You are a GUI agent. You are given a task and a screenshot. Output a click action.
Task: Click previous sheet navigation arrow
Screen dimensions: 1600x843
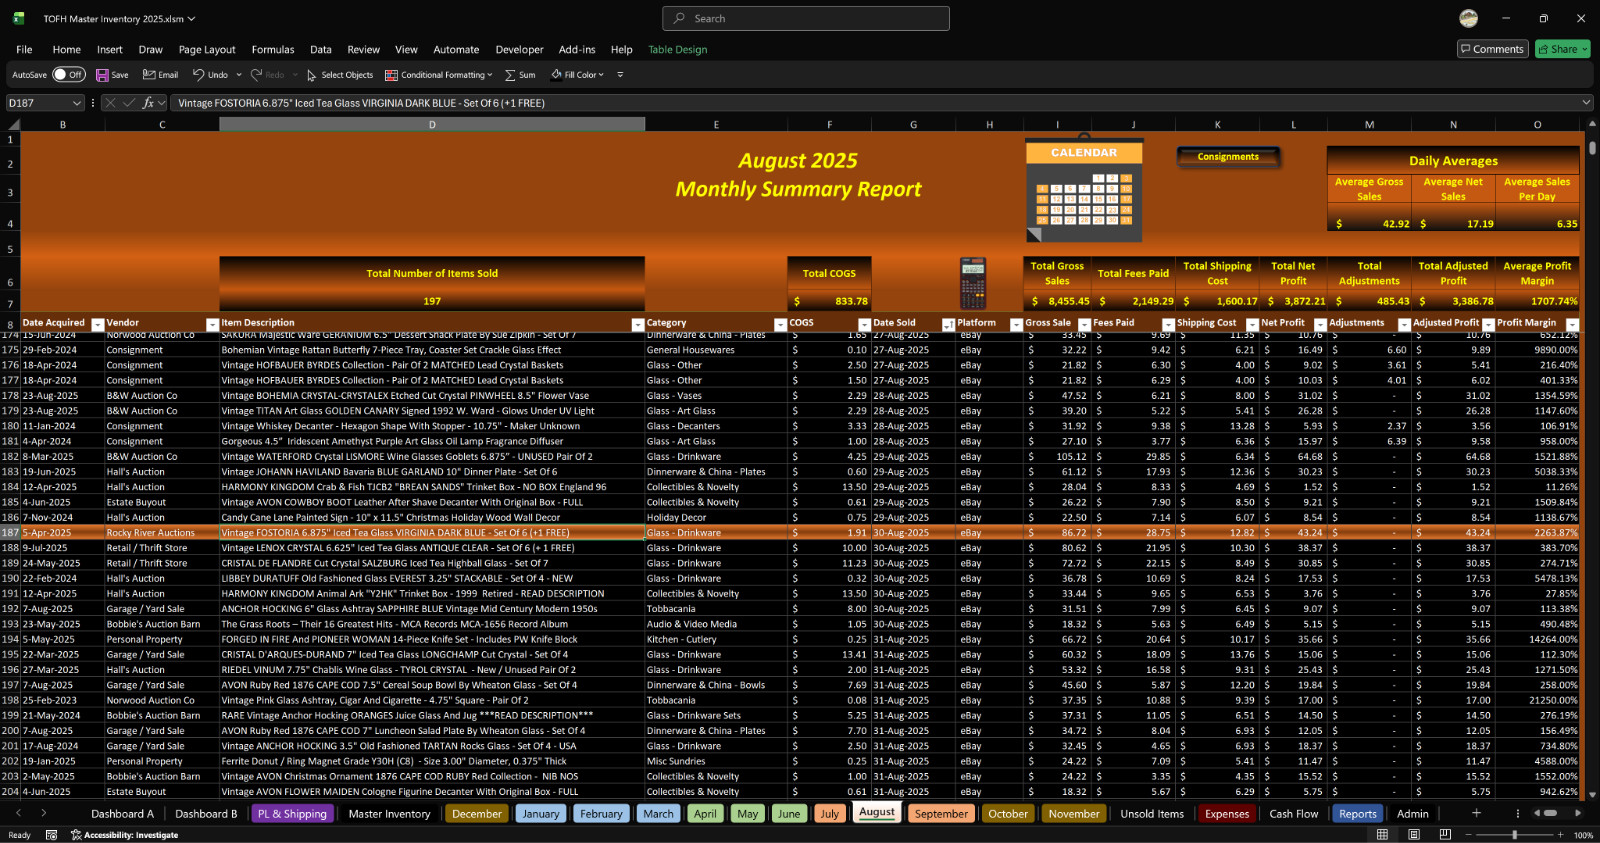click(x=18, y=813)
